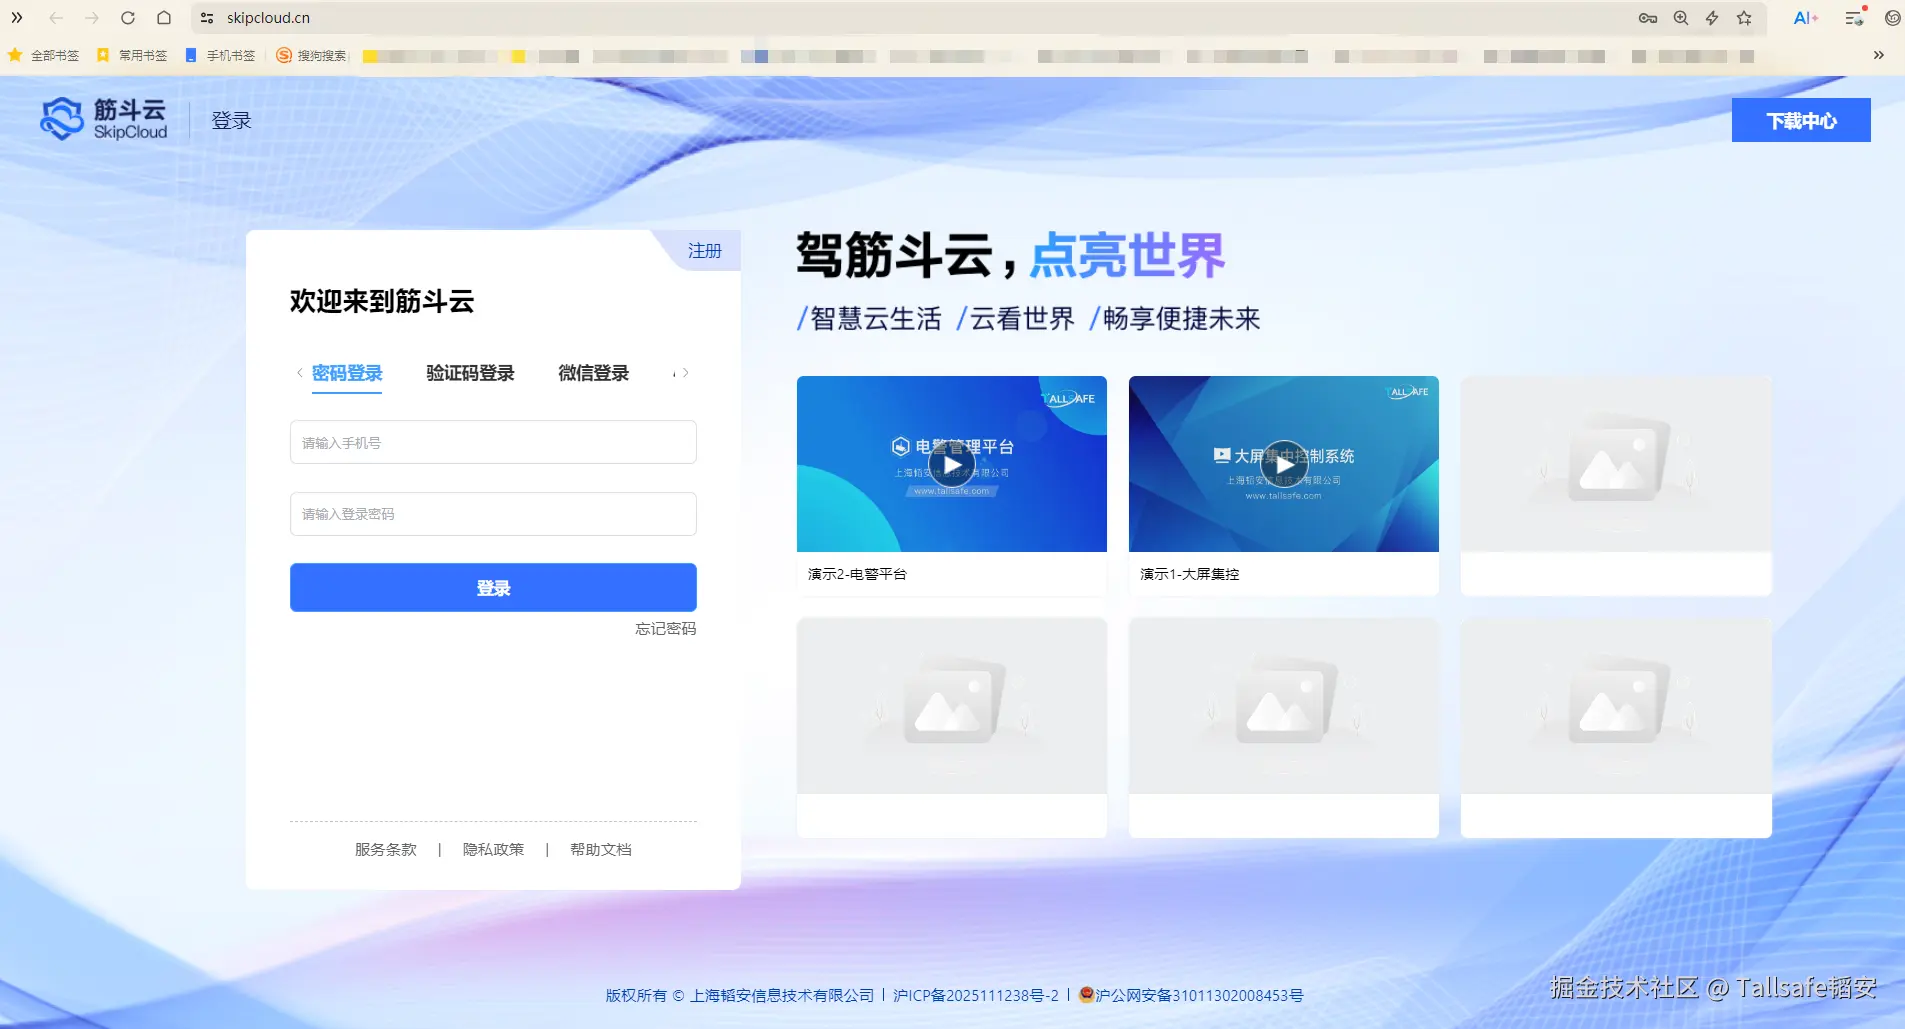The width and height of the screenshot is (1905, 1029).
Task: Open site information icon beside the URL
Action: coord(207,18)
